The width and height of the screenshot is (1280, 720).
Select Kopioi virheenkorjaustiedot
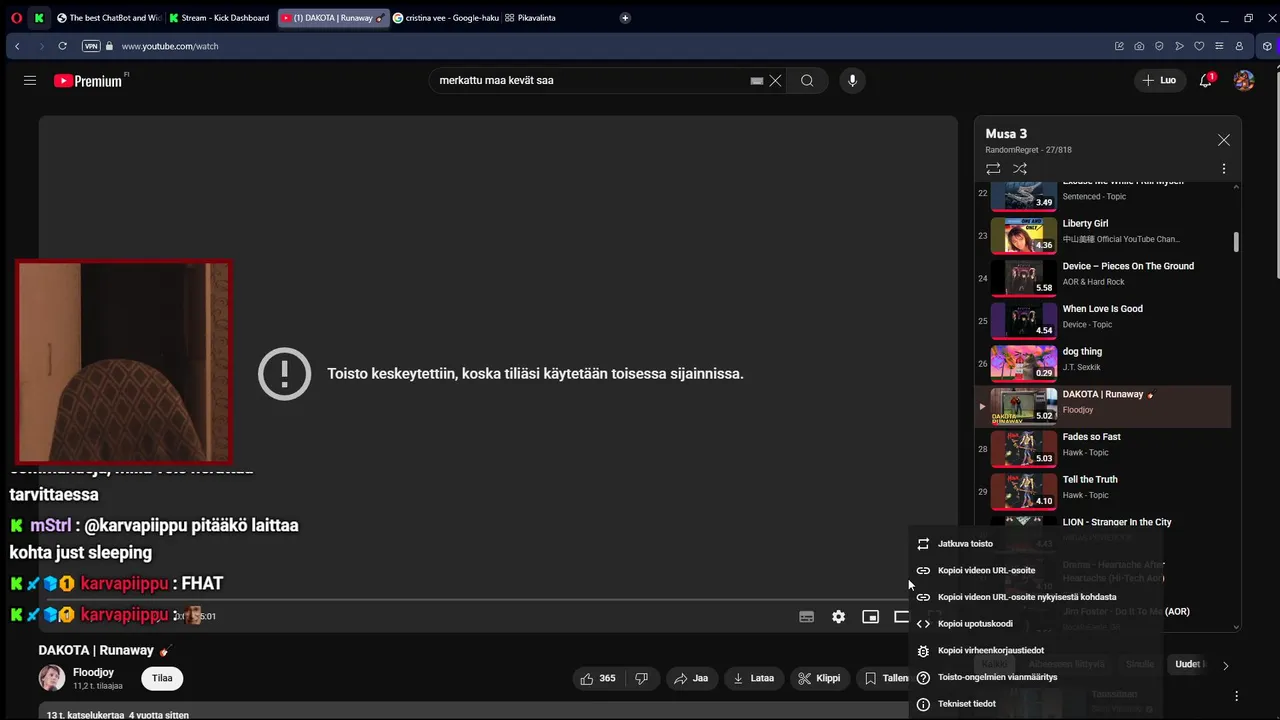tap(1036, 650)
